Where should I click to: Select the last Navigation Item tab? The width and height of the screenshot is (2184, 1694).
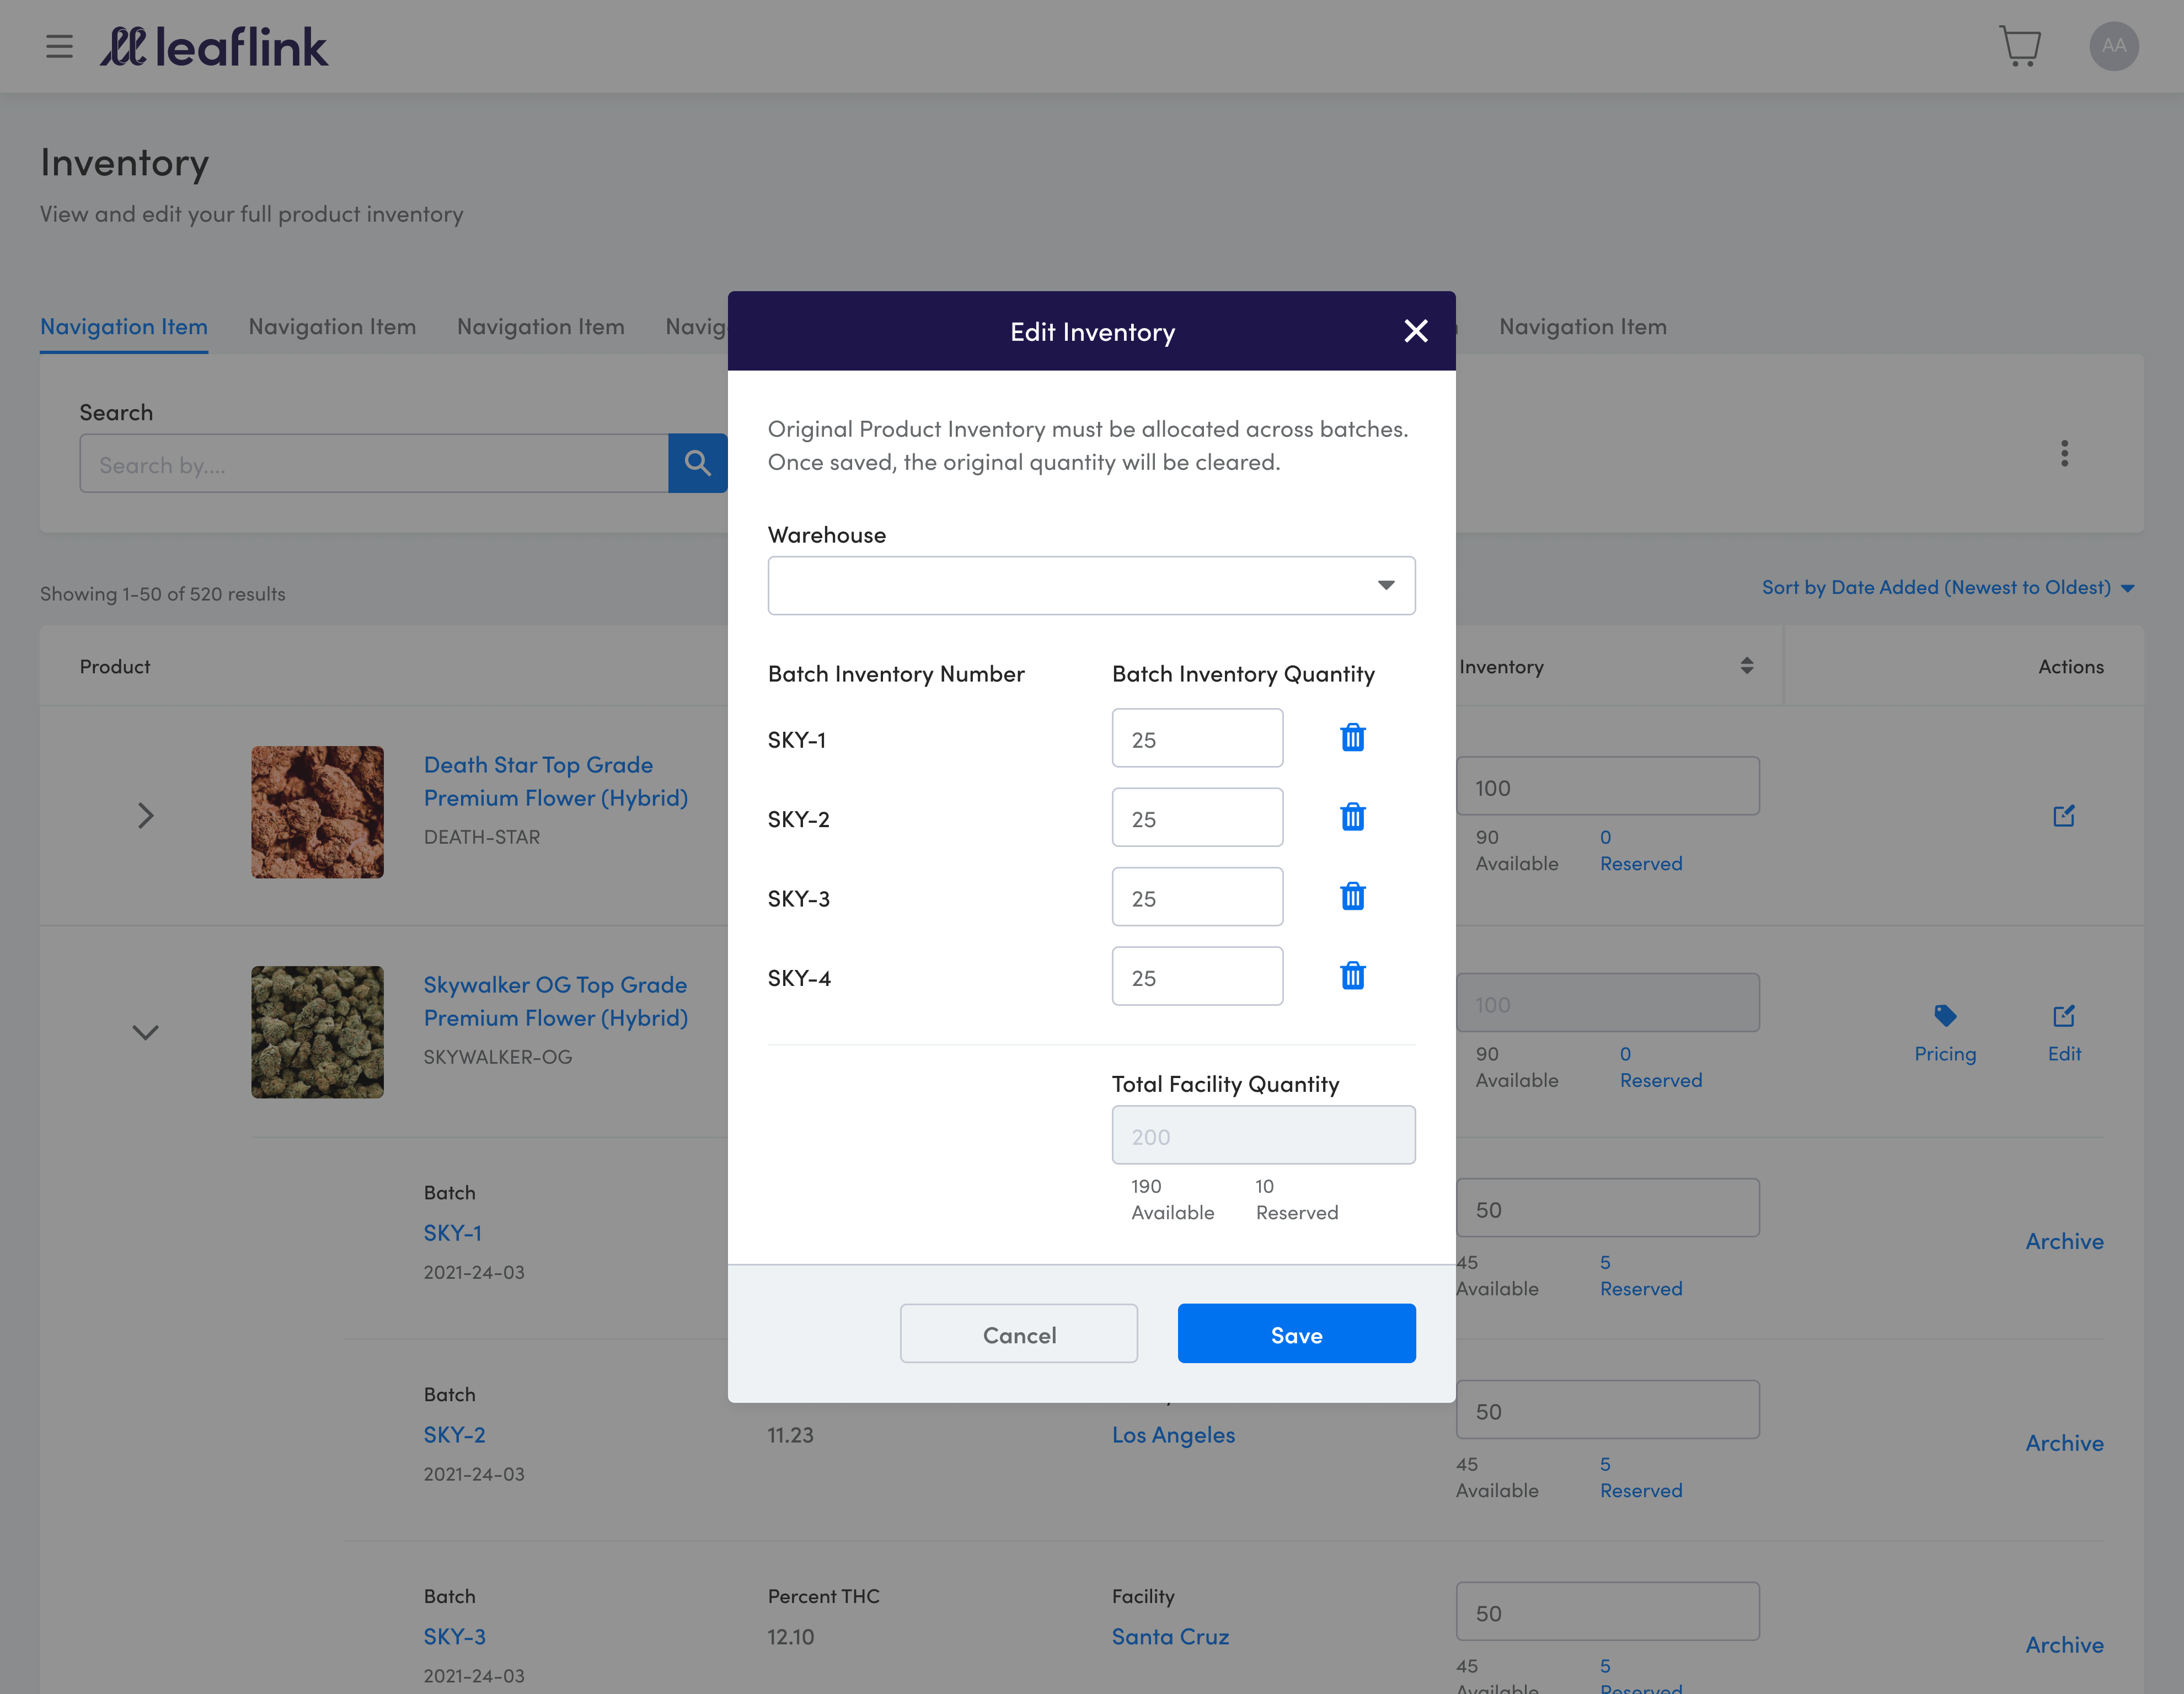(x=1583, y=327)
